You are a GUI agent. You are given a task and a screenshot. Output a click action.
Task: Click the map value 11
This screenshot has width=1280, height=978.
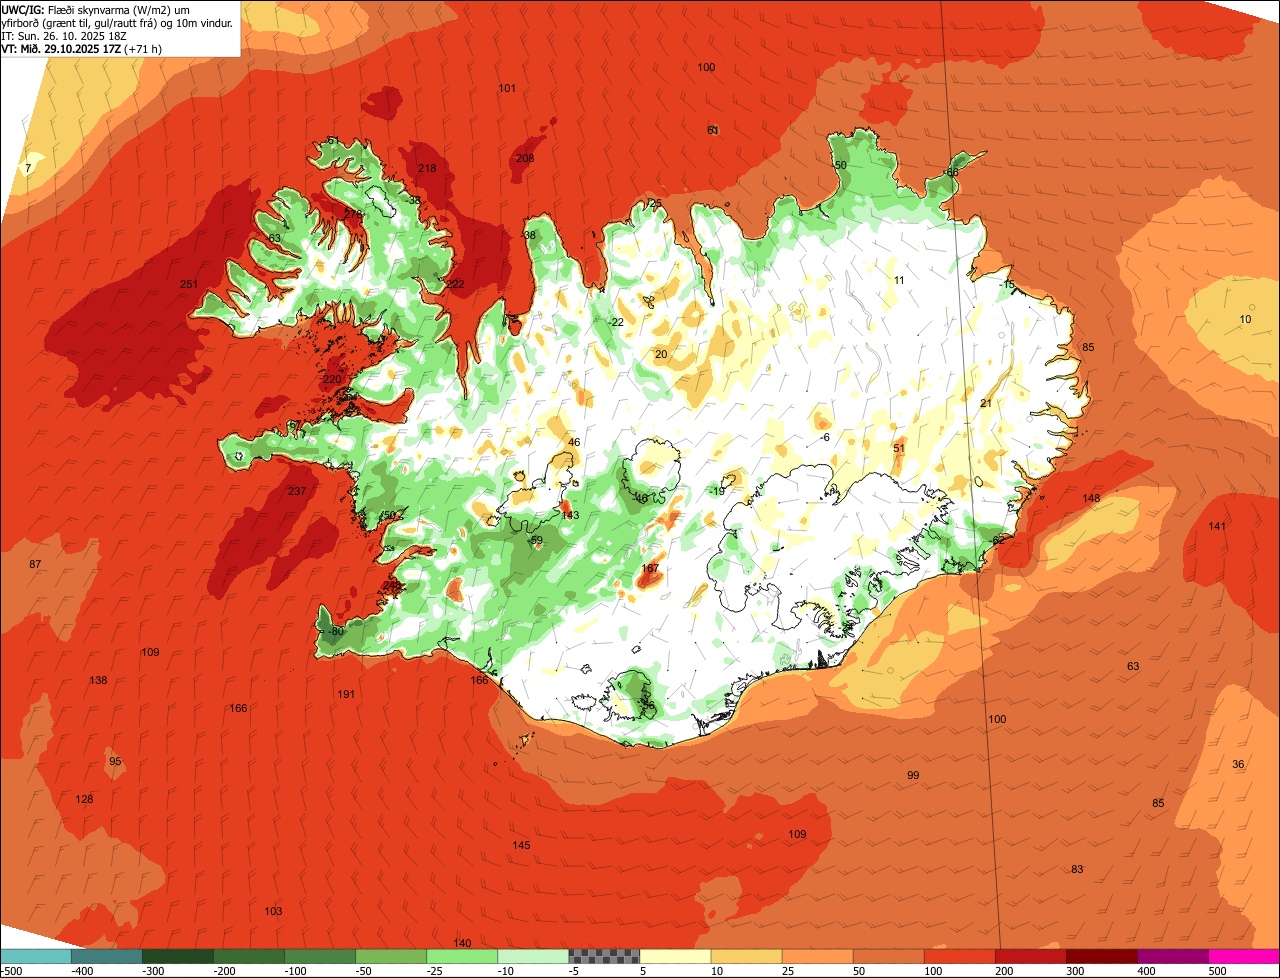tap(899, 280)
